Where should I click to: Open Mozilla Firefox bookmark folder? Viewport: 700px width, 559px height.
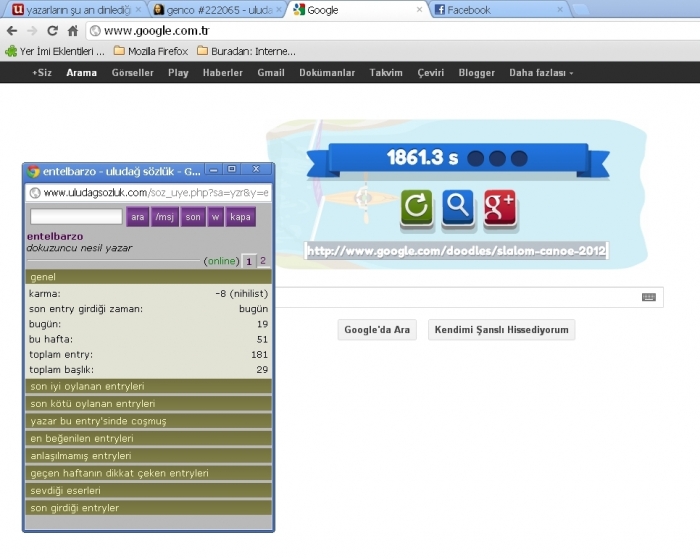(151, 51)
